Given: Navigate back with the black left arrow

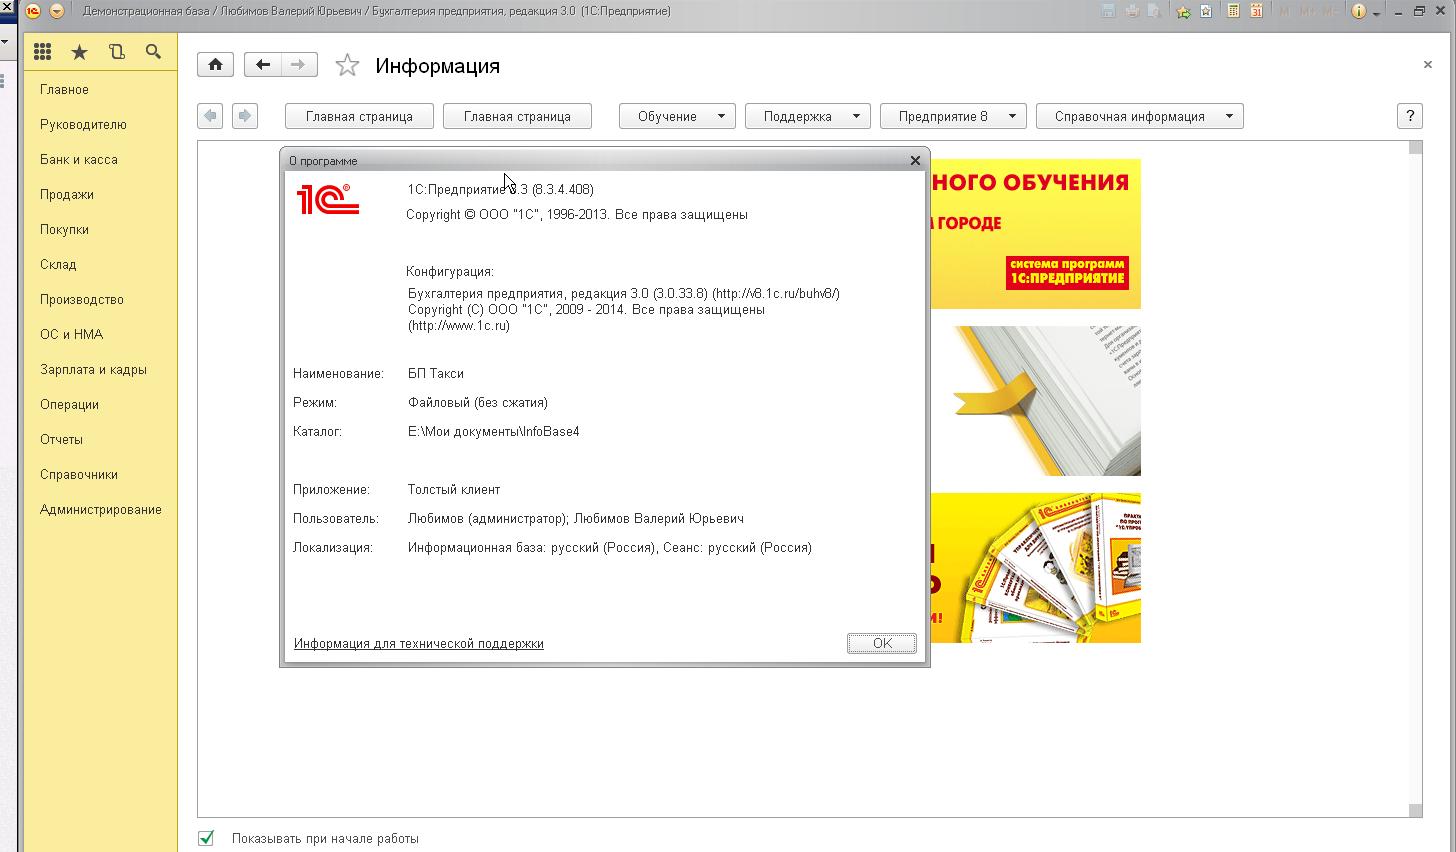Looking at the screenshot, I should click(262, 65).
